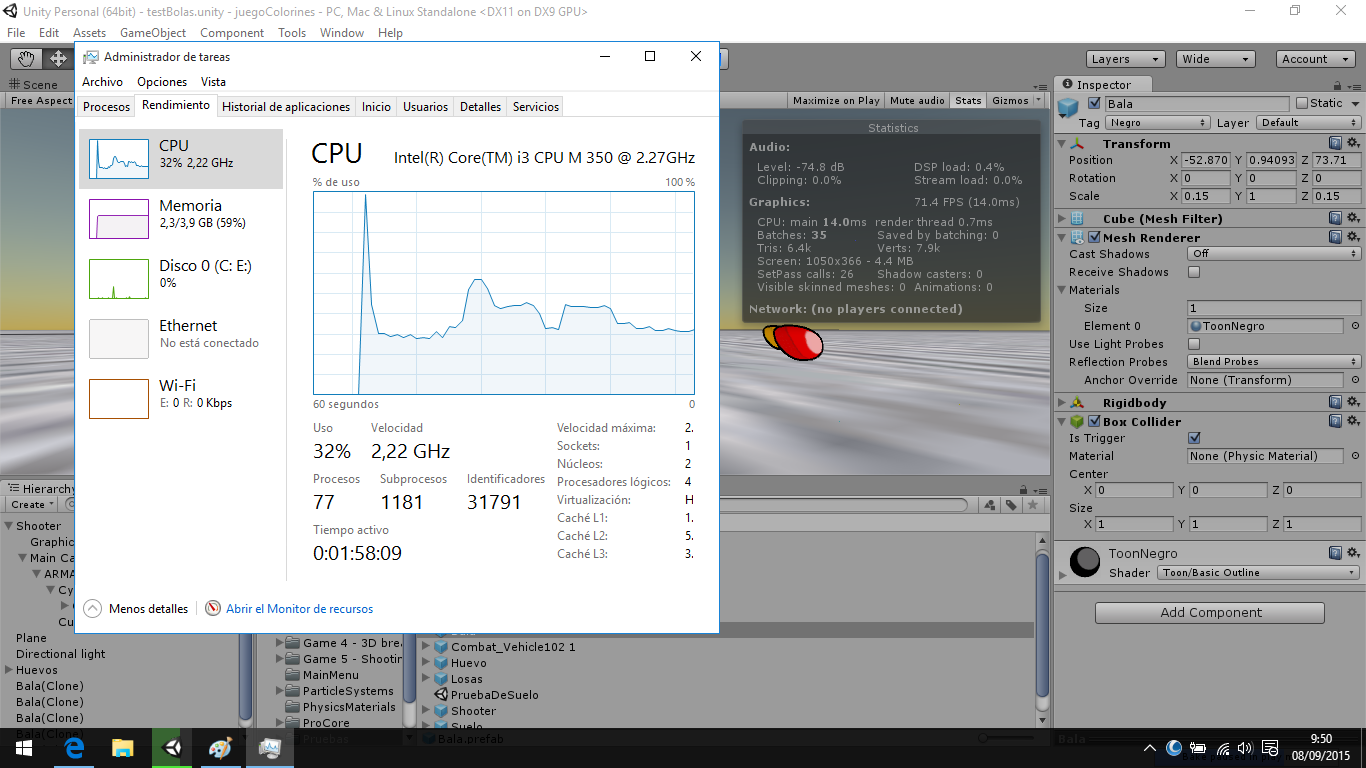Screen dimensions: 1366x768
Task: Open Box Collider gear settings menu
Action: [x=1353, y=421]
